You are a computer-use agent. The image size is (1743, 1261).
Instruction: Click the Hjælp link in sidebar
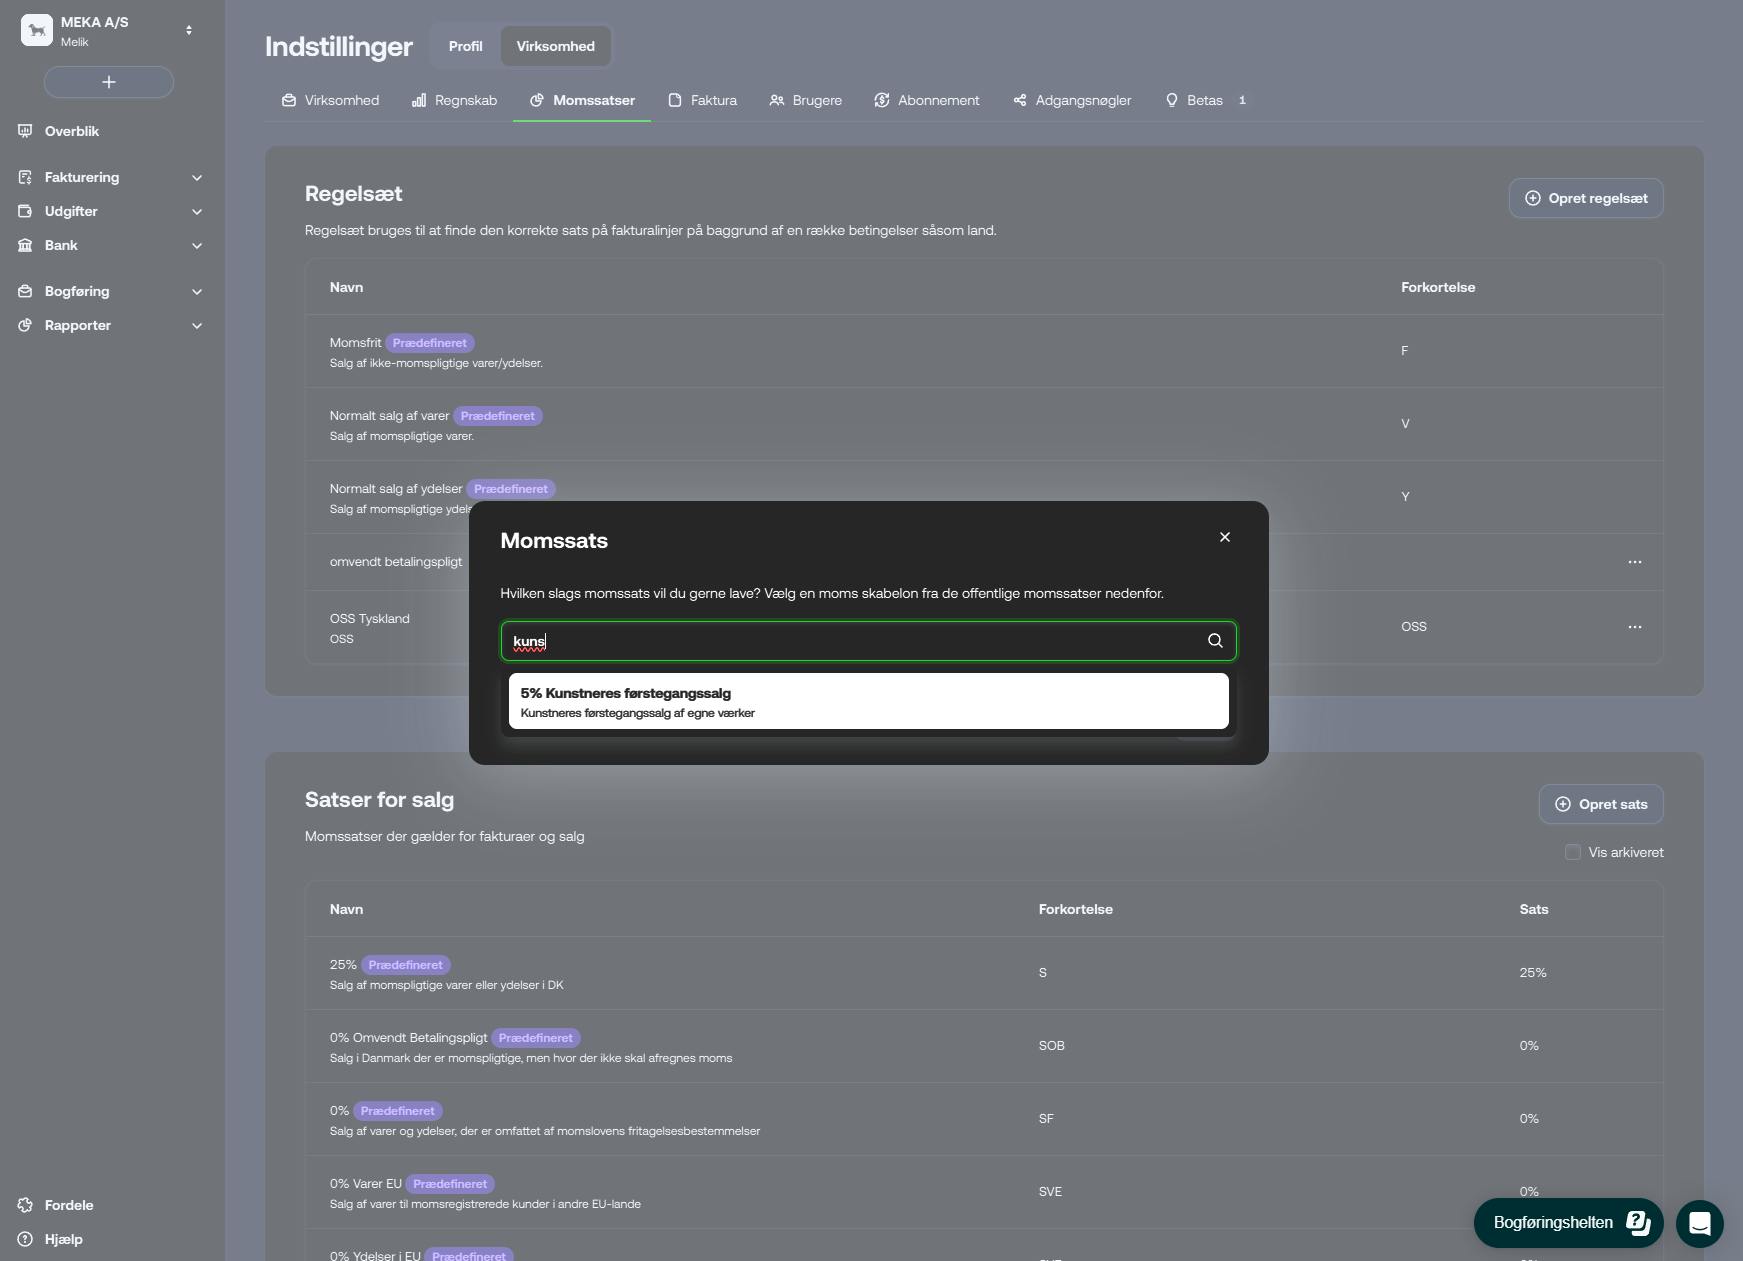click(x=64, y=1239)
